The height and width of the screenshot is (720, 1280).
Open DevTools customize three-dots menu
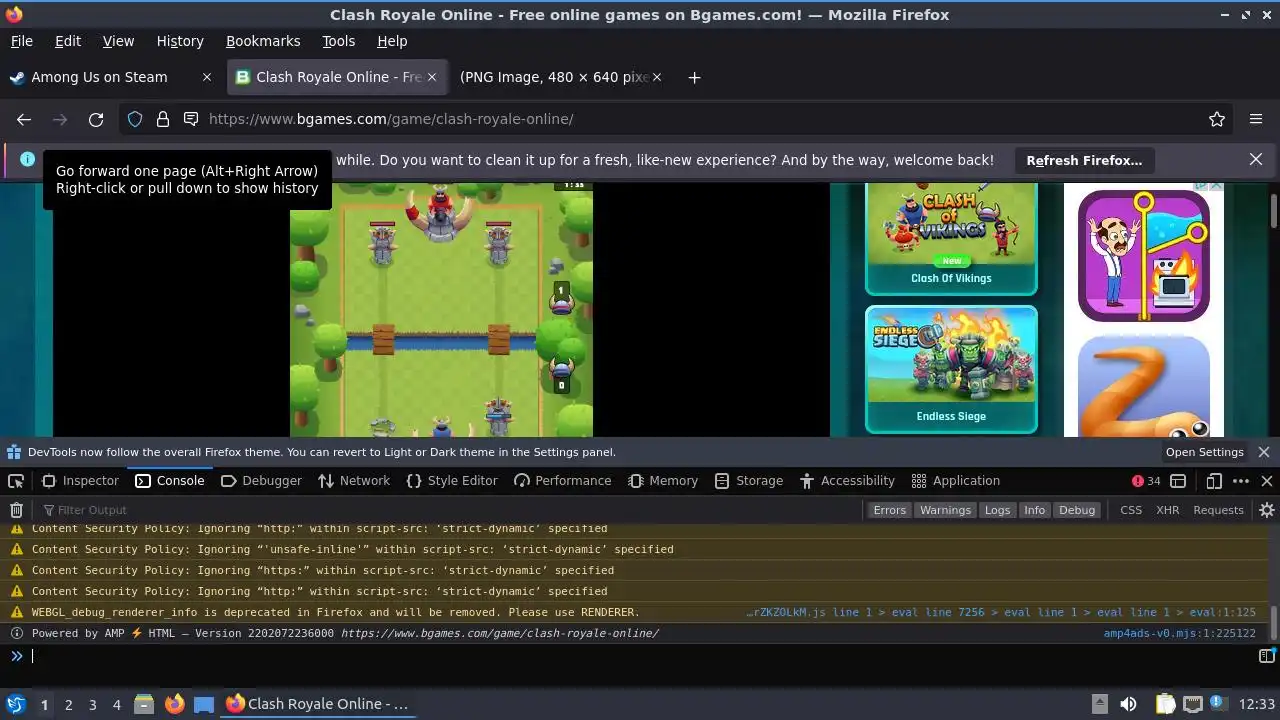coord(1241,481)
